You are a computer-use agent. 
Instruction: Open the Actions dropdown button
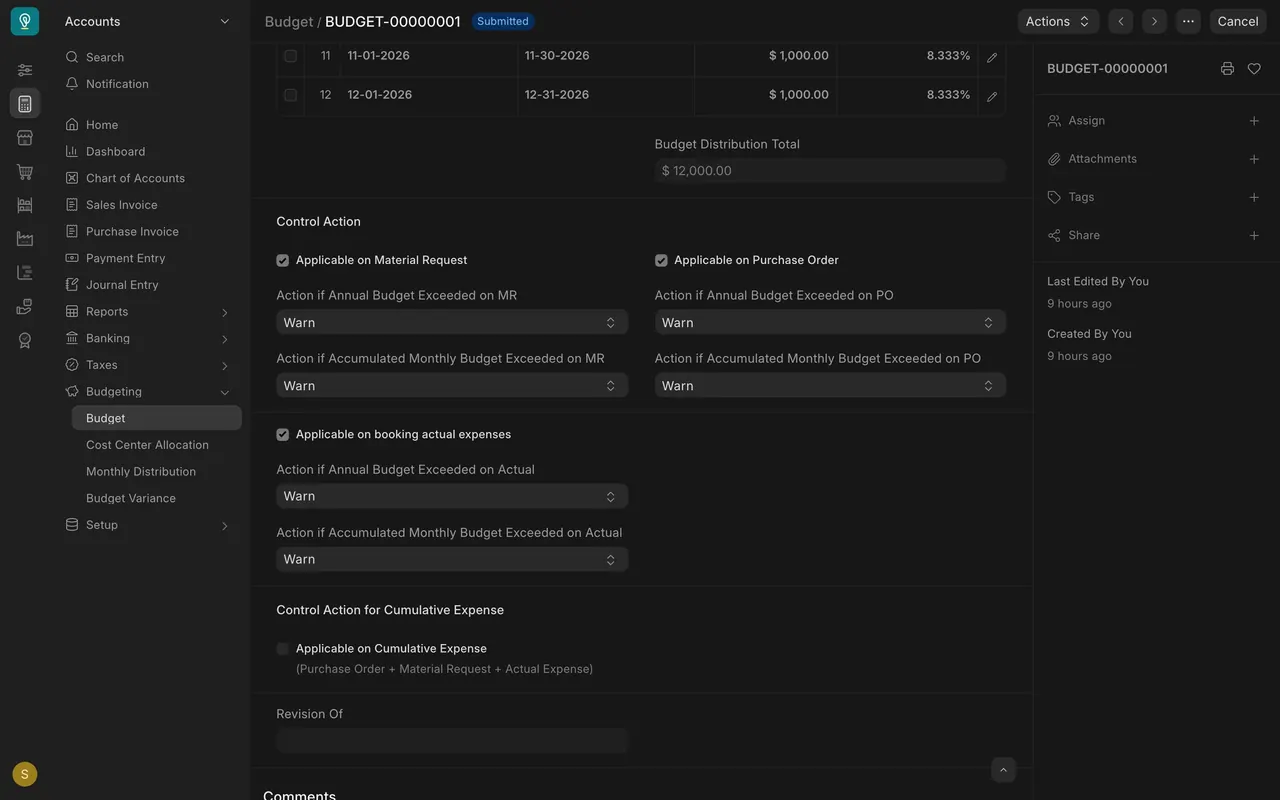1058,21
